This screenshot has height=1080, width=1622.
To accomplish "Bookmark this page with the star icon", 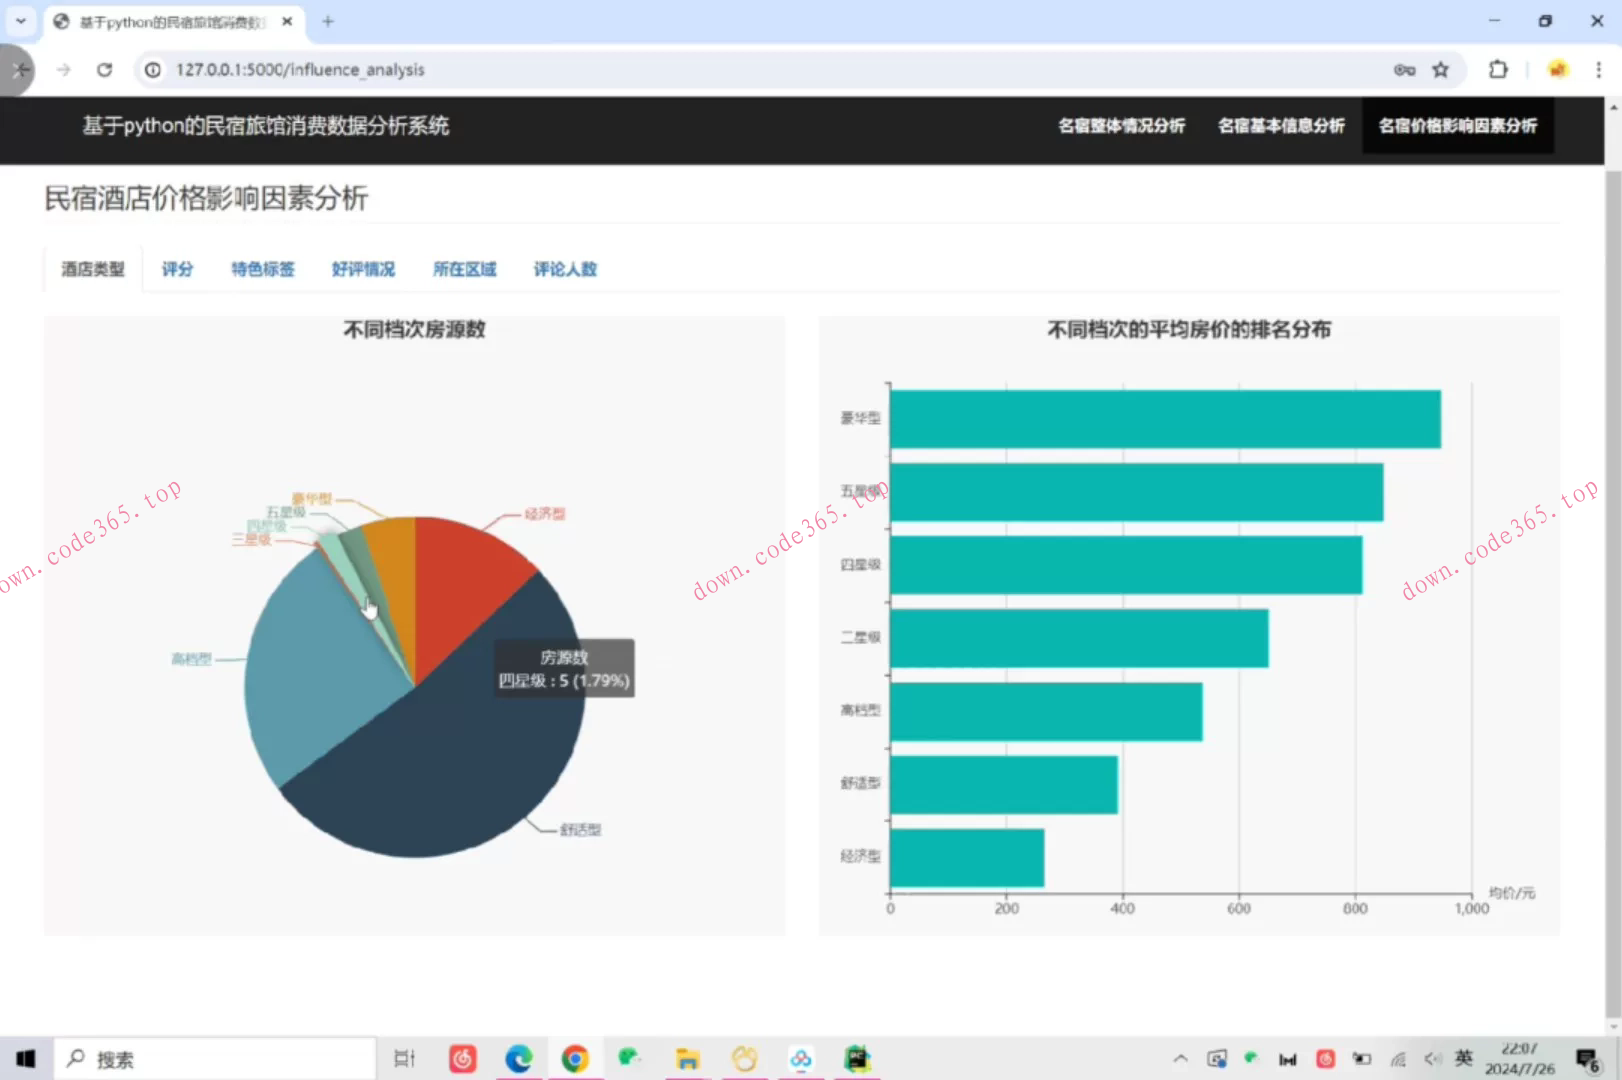I will click(1440, 70).
